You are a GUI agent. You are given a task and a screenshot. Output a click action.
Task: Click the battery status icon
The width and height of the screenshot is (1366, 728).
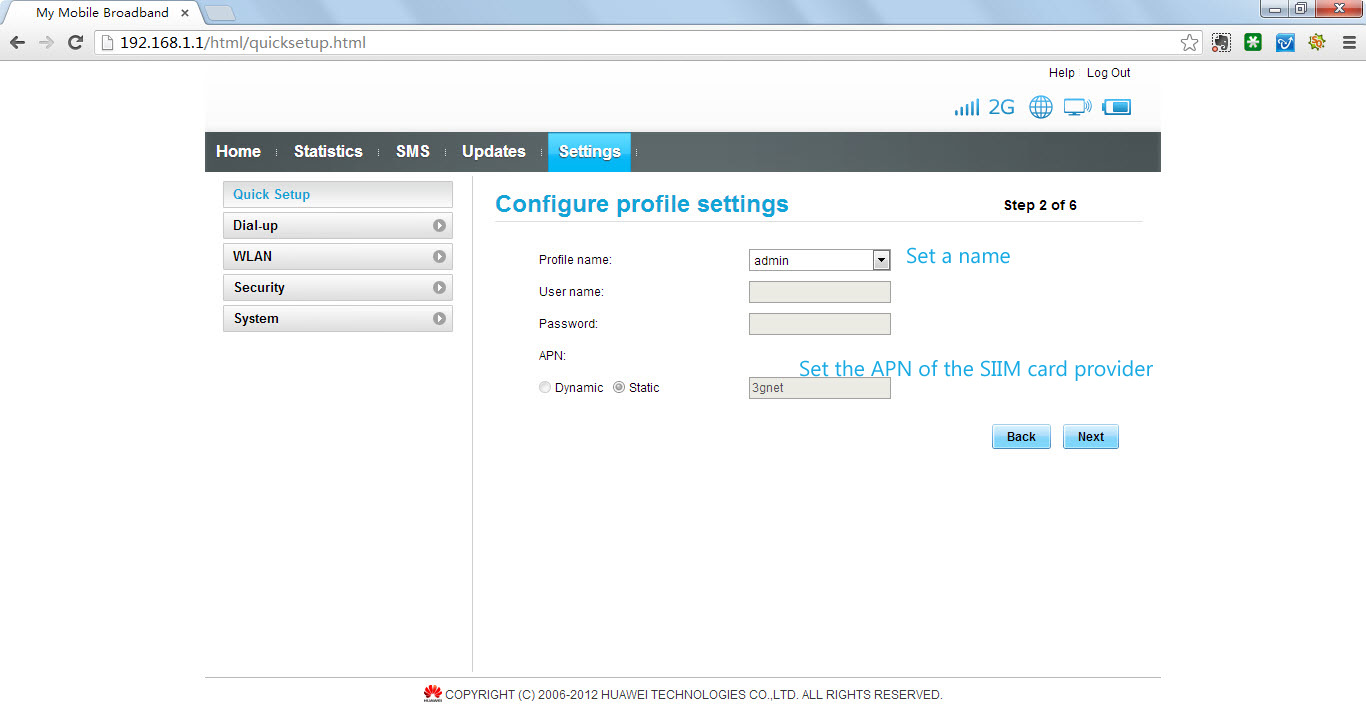[1117, 108]
